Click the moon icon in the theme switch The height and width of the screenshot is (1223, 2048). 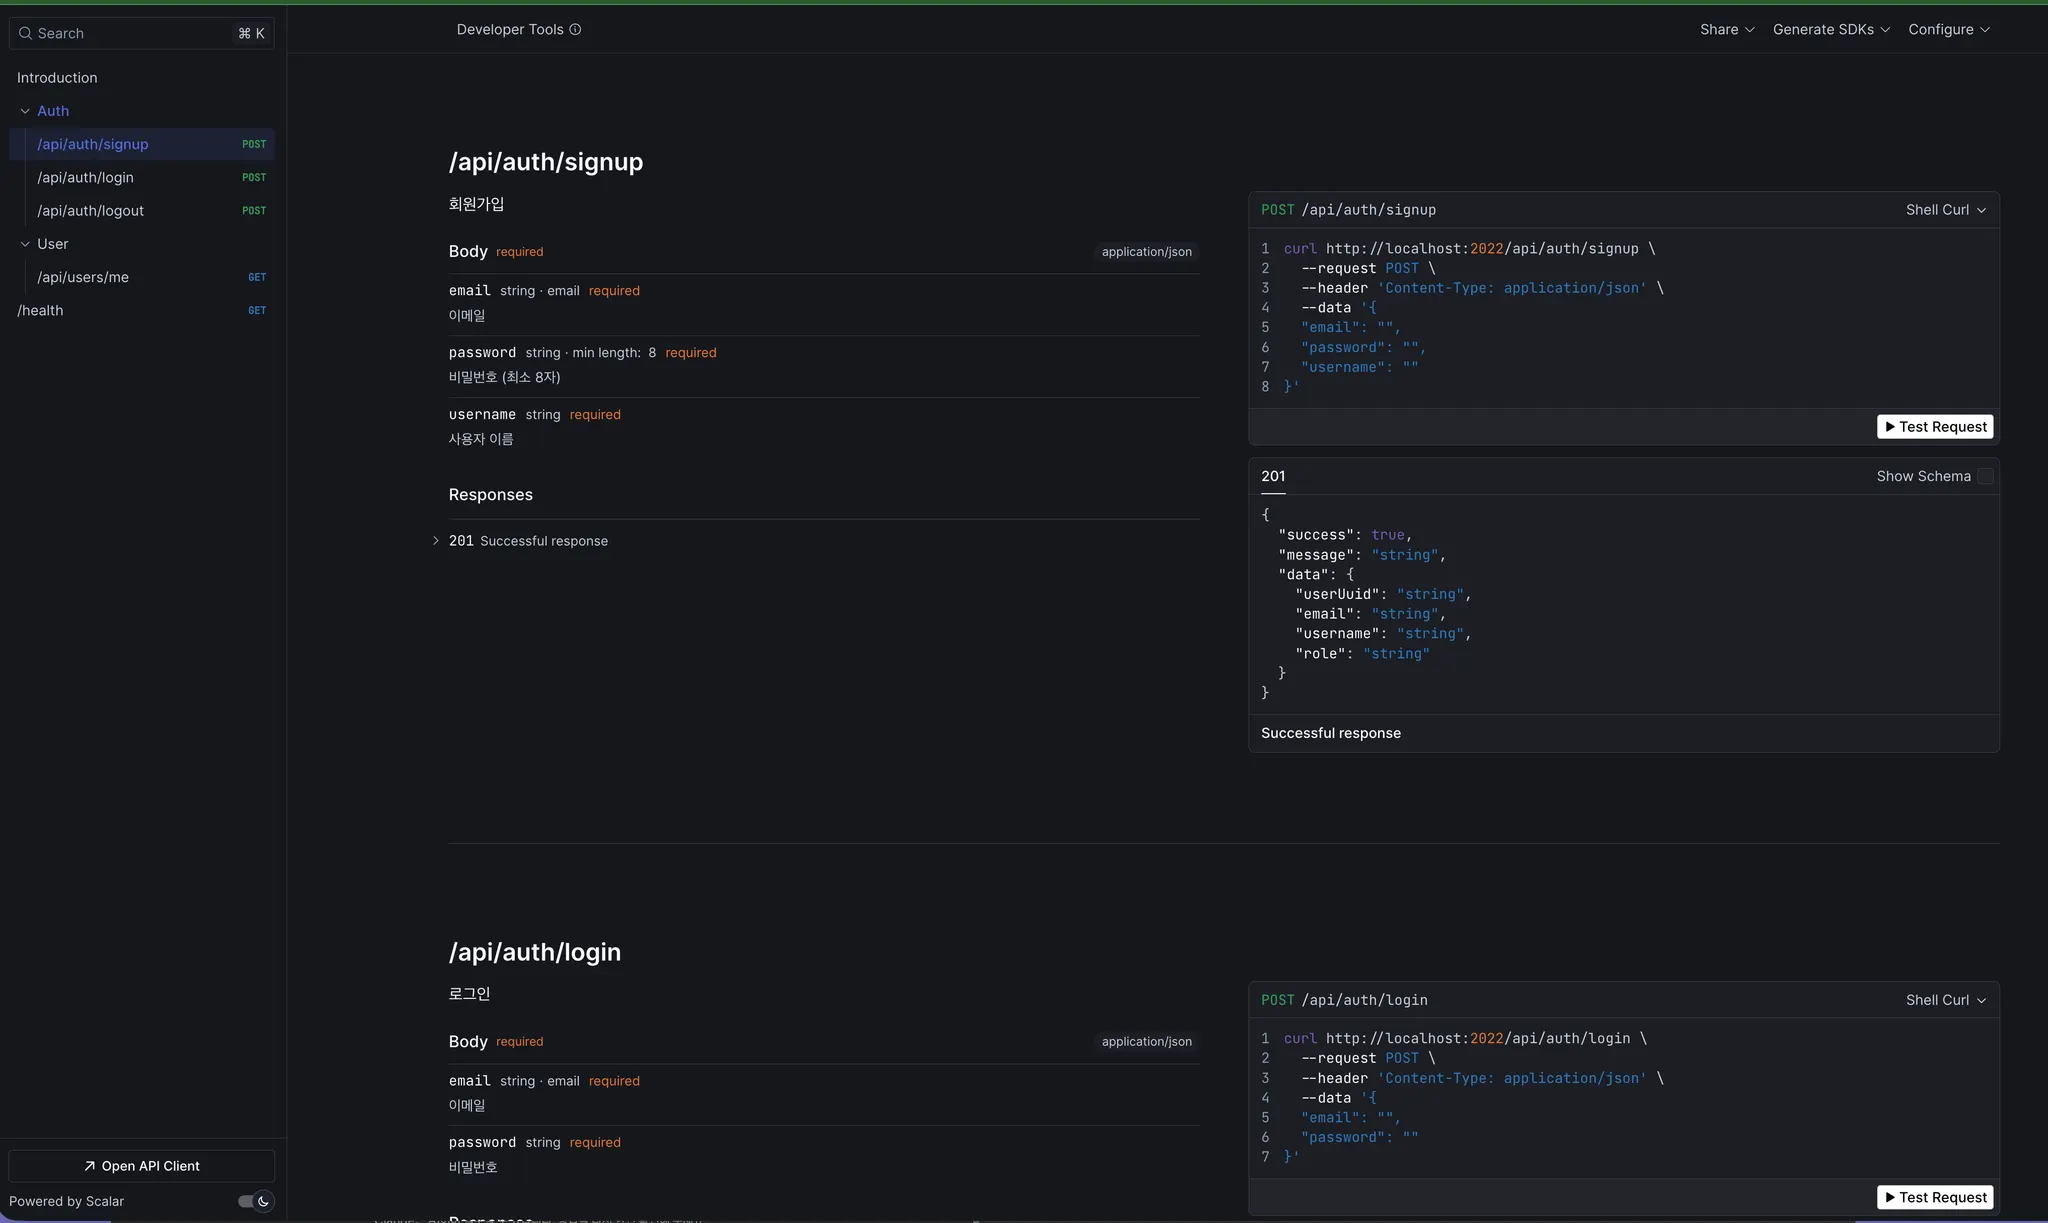(264, 1201)
